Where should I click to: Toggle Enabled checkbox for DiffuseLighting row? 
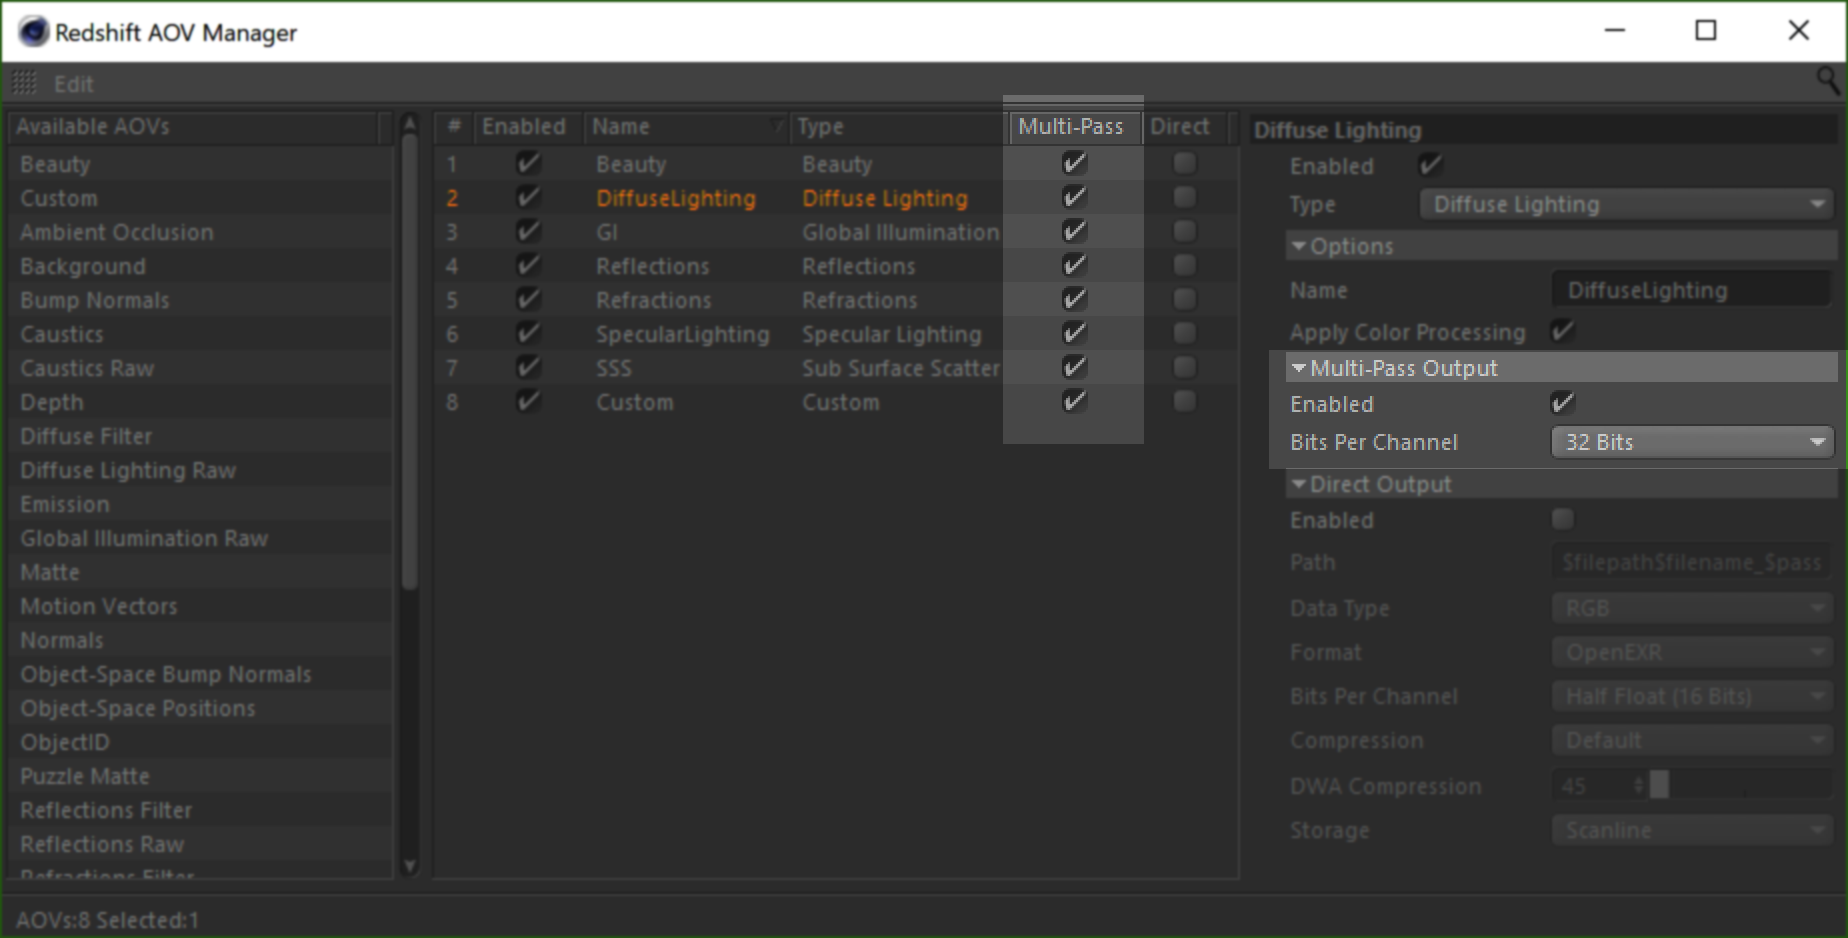528,197
